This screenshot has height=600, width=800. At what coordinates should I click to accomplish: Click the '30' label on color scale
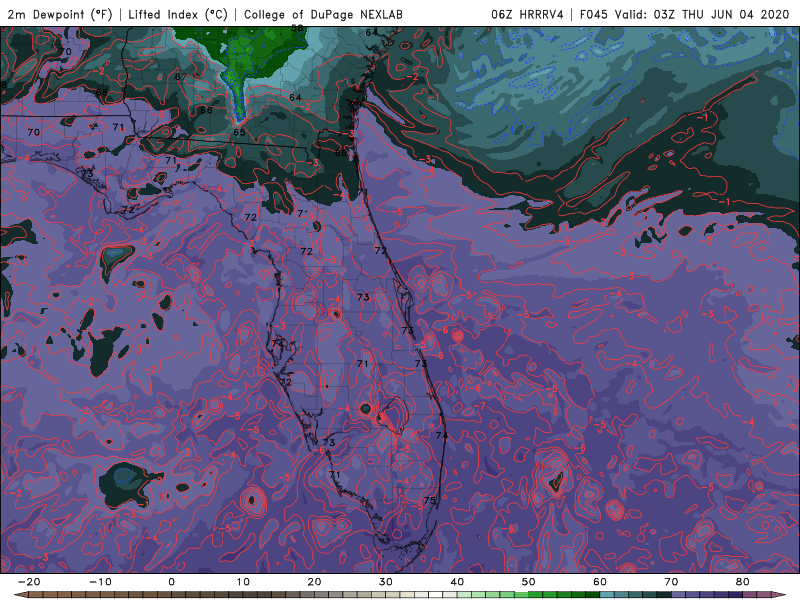(386, 582)
